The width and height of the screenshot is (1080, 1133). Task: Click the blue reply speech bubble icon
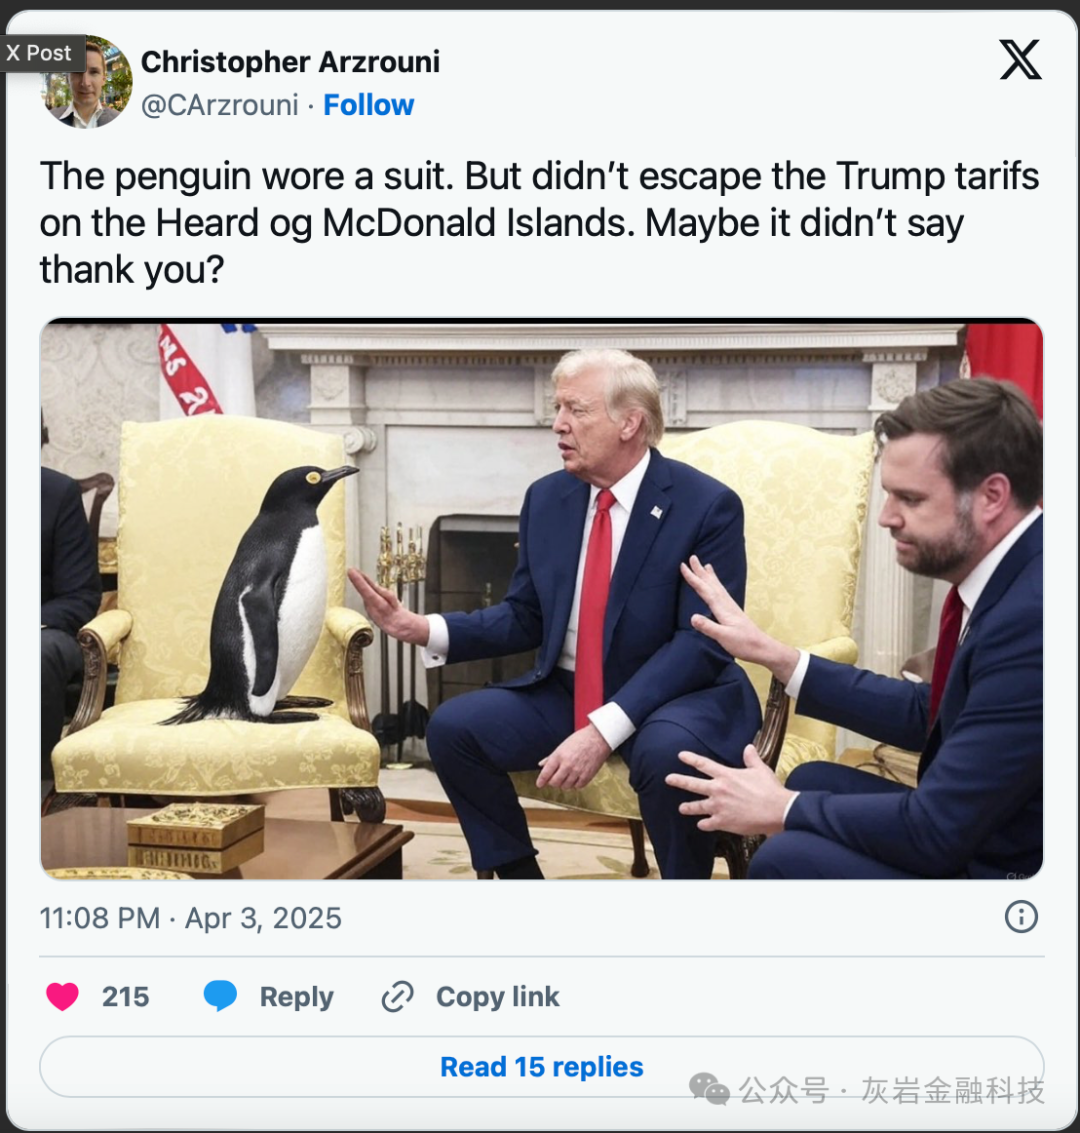(x=220, y=996)
